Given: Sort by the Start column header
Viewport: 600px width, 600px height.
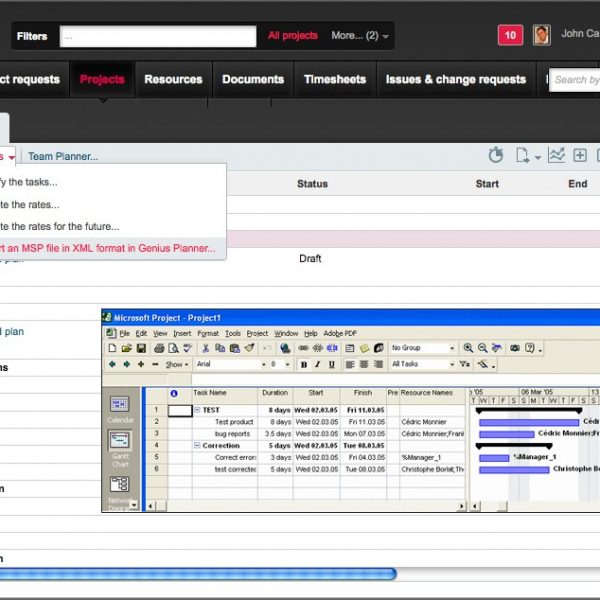Looking at the screenshot, I should coord(487,184).
